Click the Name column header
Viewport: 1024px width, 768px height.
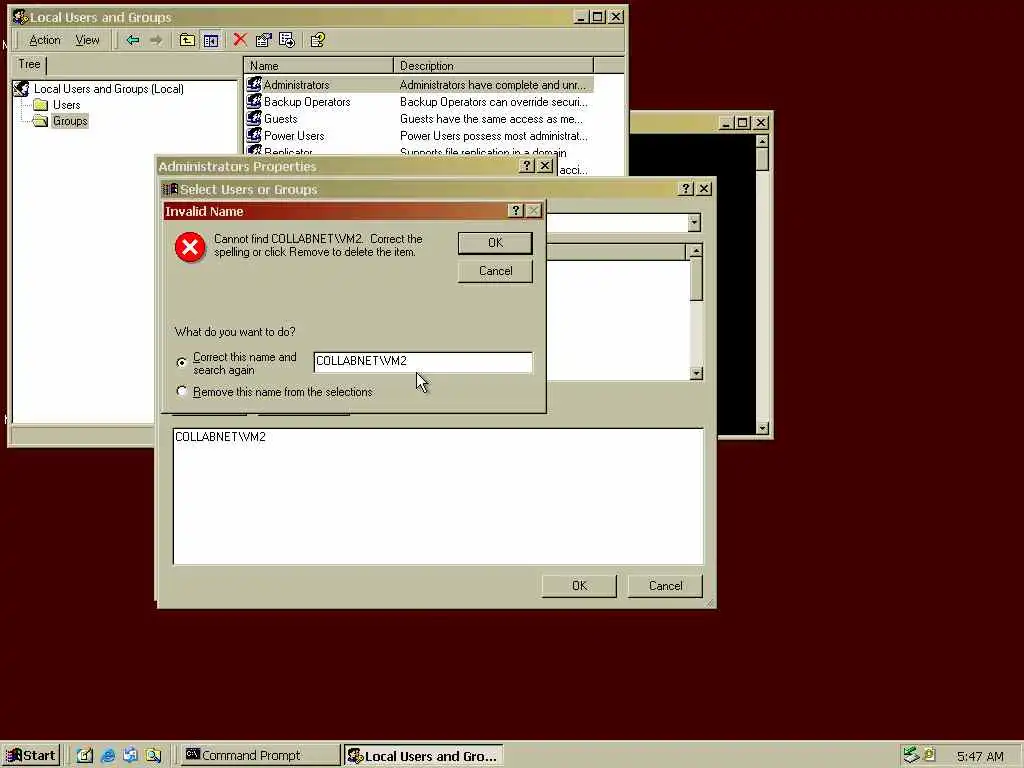319,65
